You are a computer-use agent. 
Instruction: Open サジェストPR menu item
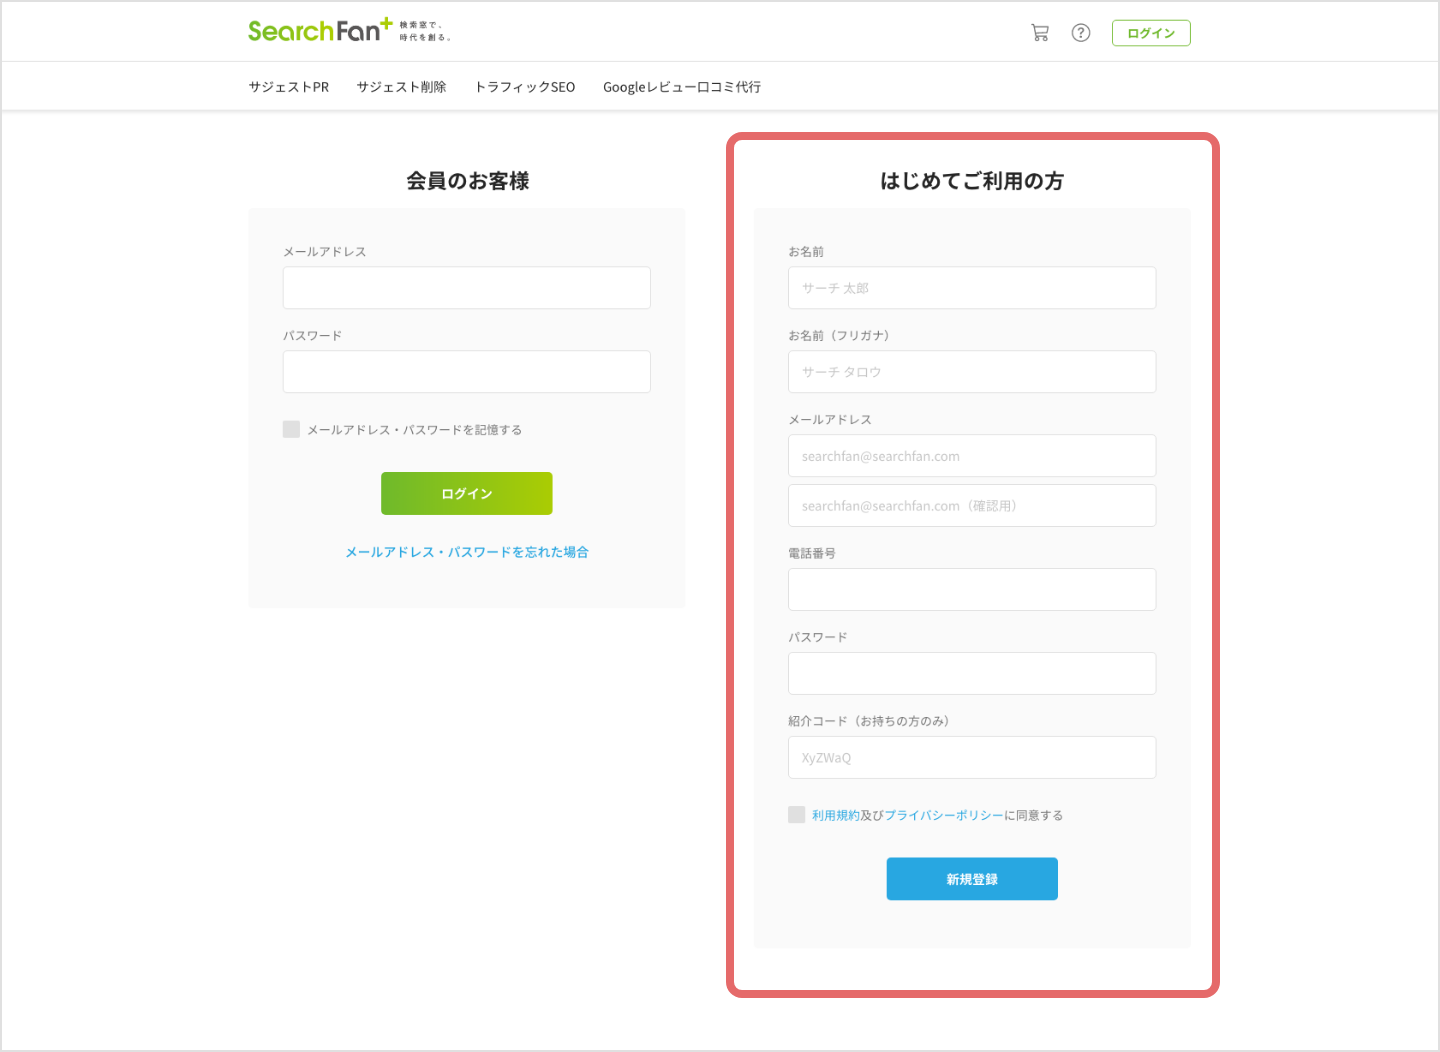[x=289, y=87]
